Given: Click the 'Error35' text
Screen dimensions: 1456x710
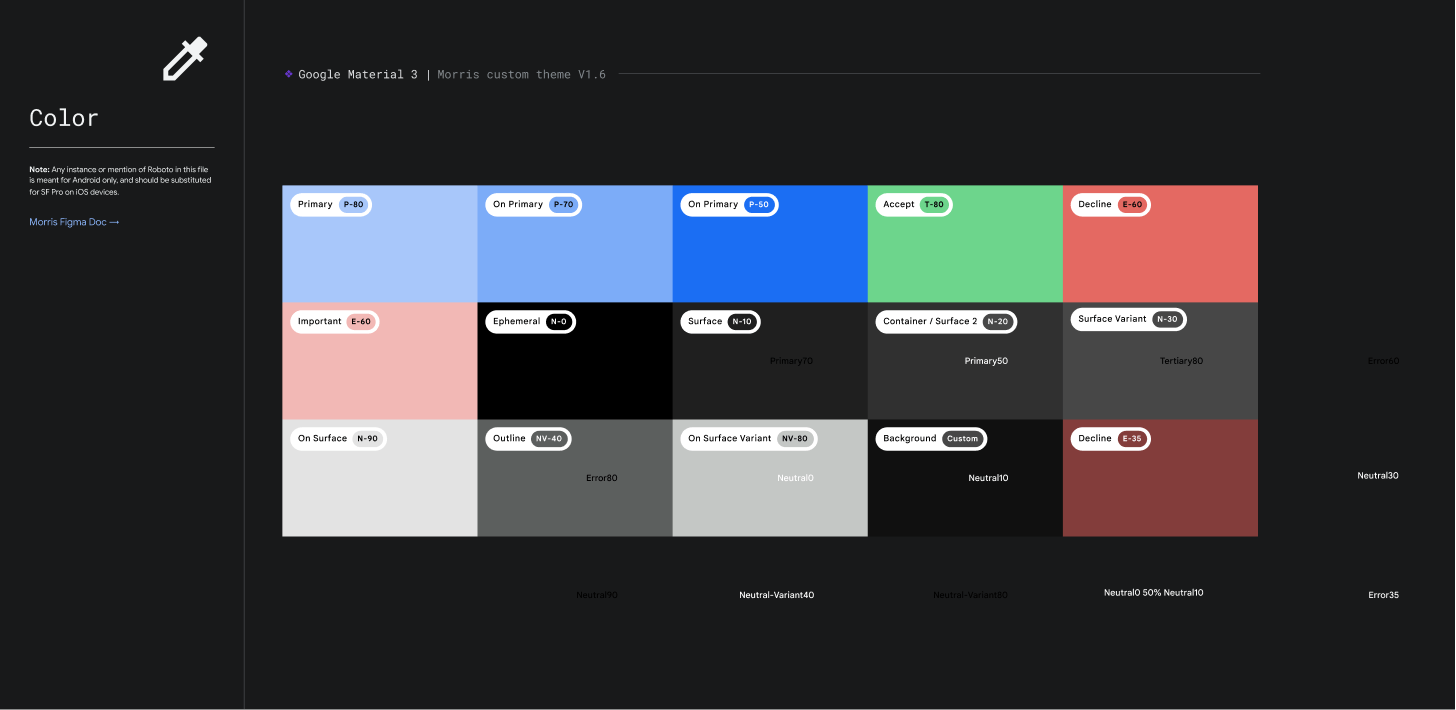Looking at the screenshot, I should coord(1384,595).
